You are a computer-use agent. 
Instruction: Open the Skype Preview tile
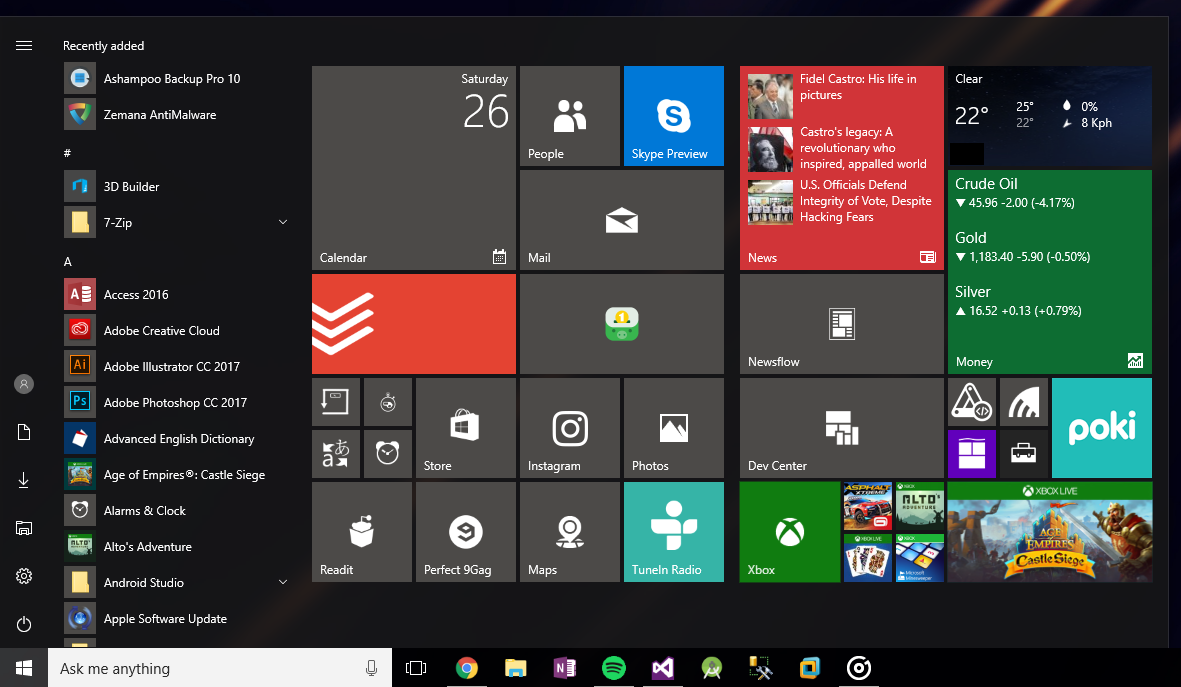click(x=673, y=116)
